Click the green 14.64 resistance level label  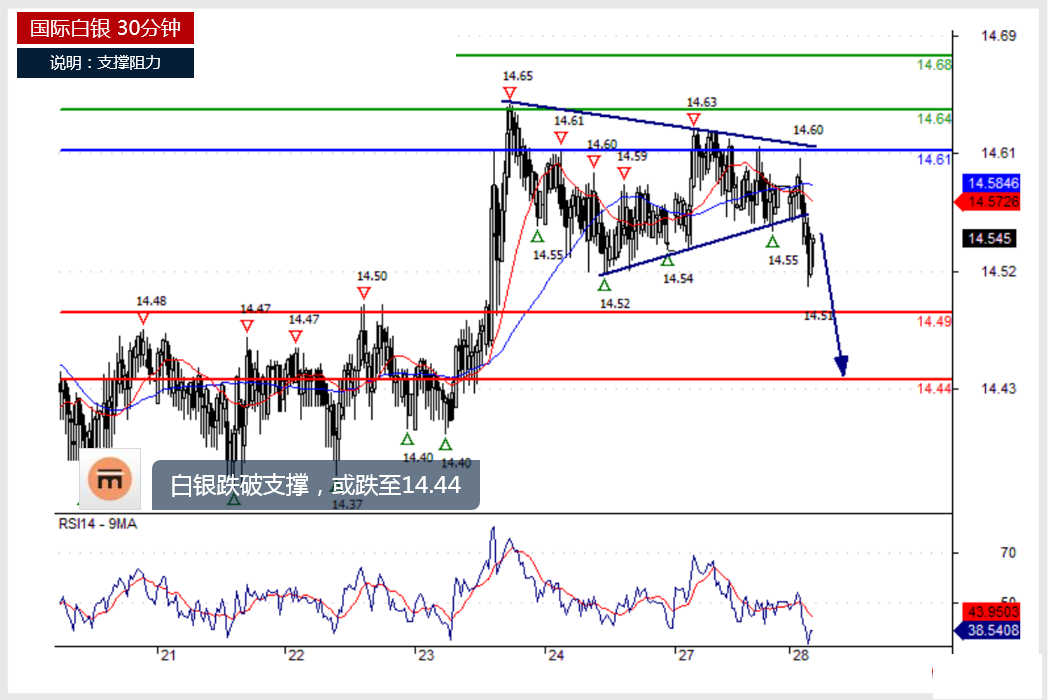pos(934,119)
